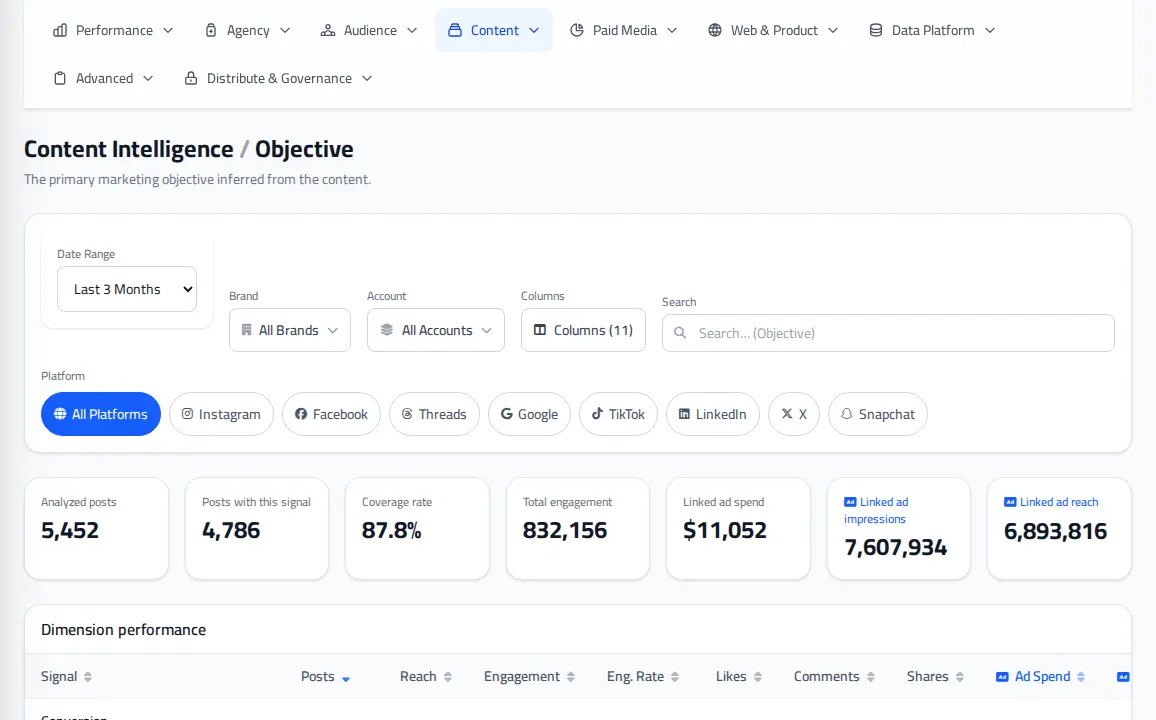
Task: Click the search magnifier icon
Action: pos(680,333)
